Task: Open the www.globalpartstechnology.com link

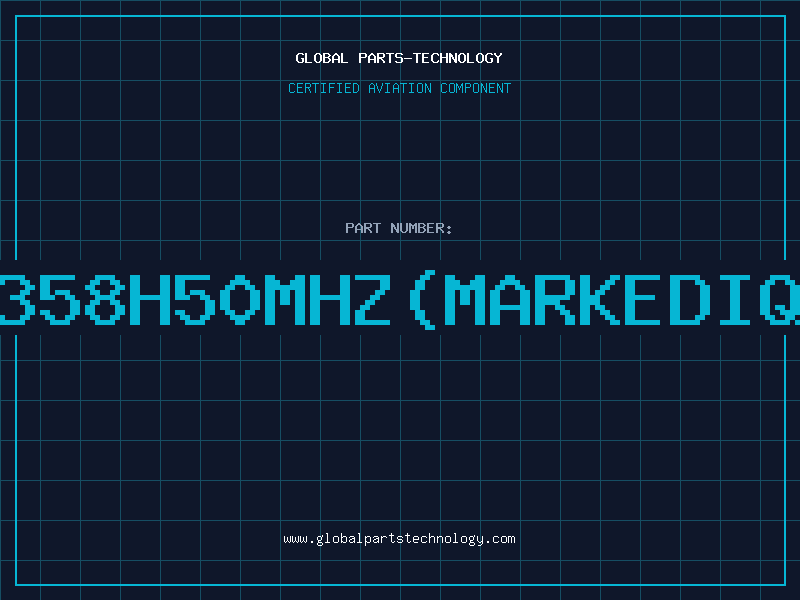Action: 399,539
